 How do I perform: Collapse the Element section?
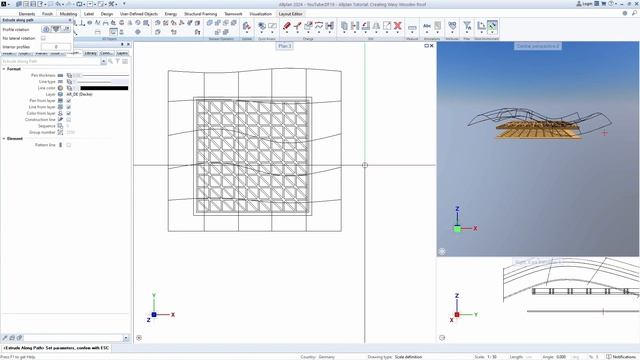point(4,139)
